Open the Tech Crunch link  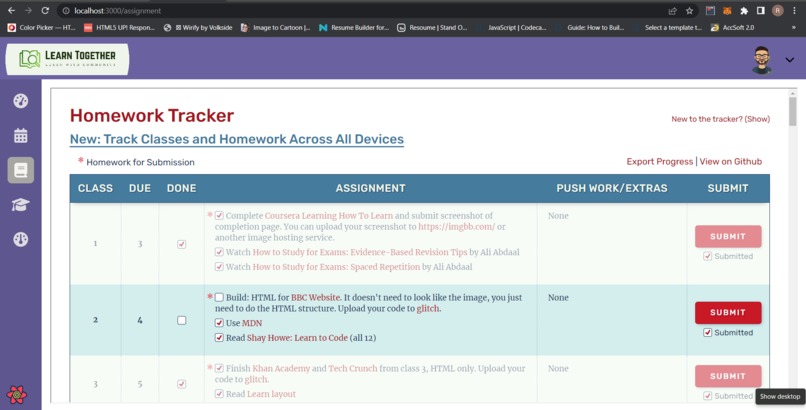353,368
